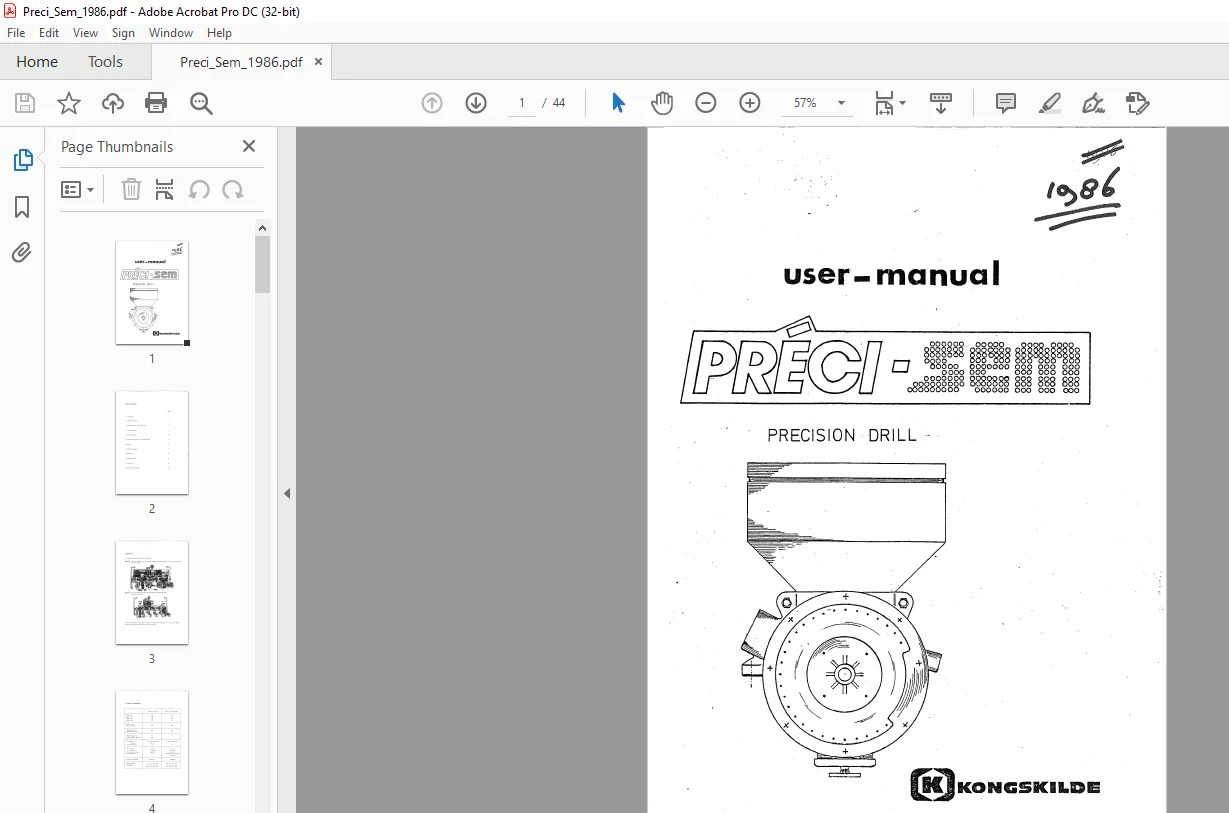This screenshot has height=813, width=1229.
Task: Open fit page options dropdown arrow
Action: click(903, 103)
